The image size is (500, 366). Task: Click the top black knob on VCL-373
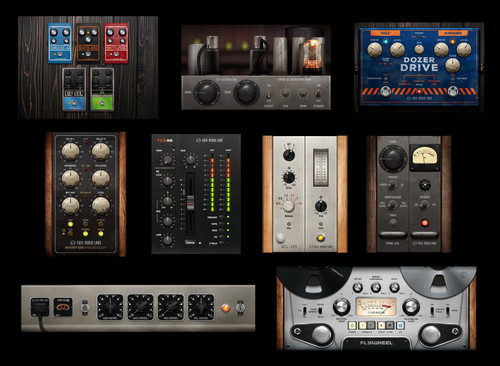click(289, 155)
